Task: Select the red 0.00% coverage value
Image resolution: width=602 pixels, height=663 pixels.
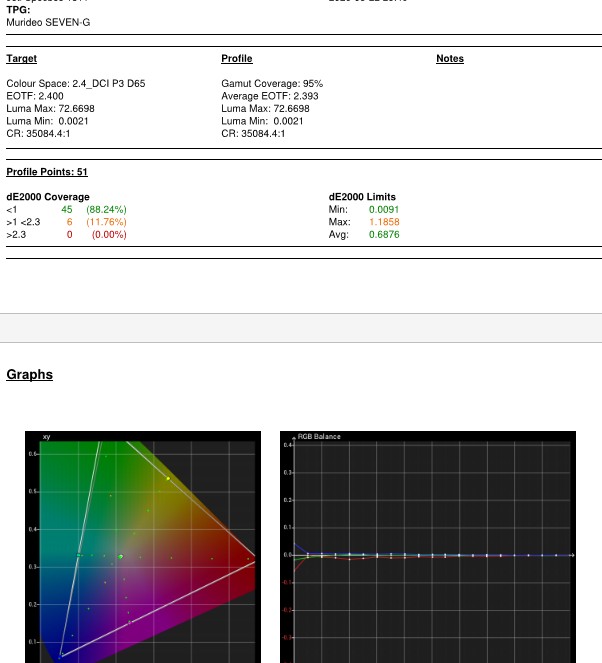Action: 109,235
